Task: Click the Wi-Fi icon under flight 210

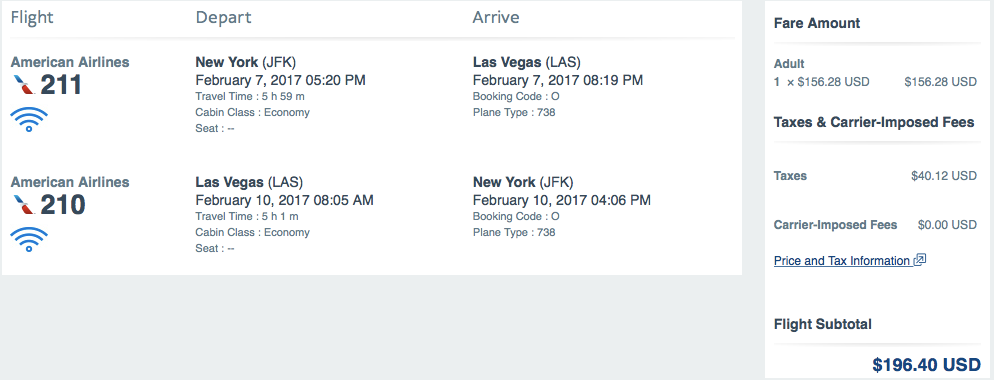Action: pyautogui.click(x=29, y=239)
